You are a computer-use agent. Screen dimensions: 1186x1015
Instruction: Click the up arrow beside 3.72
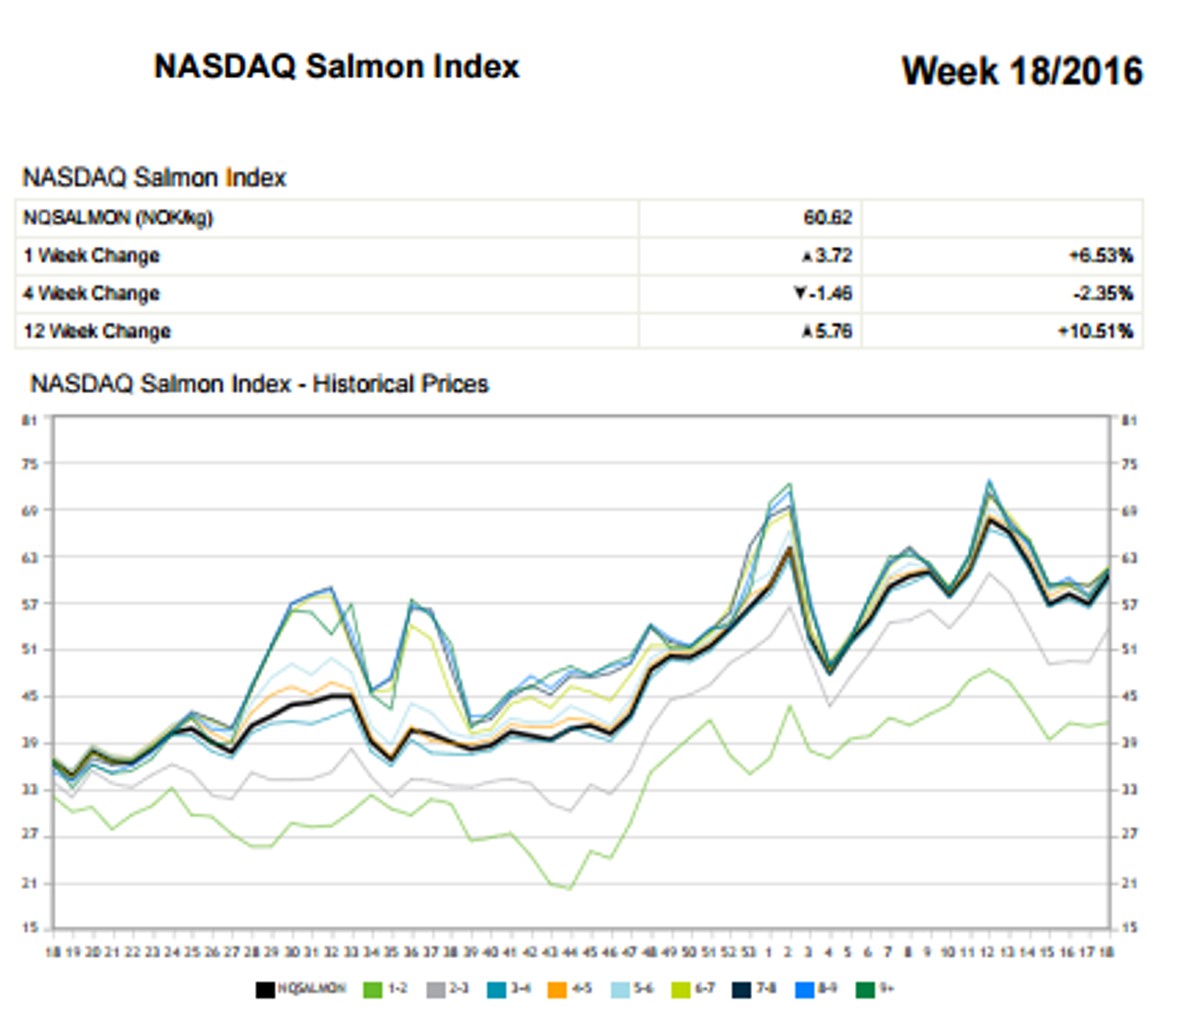[807, 257]
